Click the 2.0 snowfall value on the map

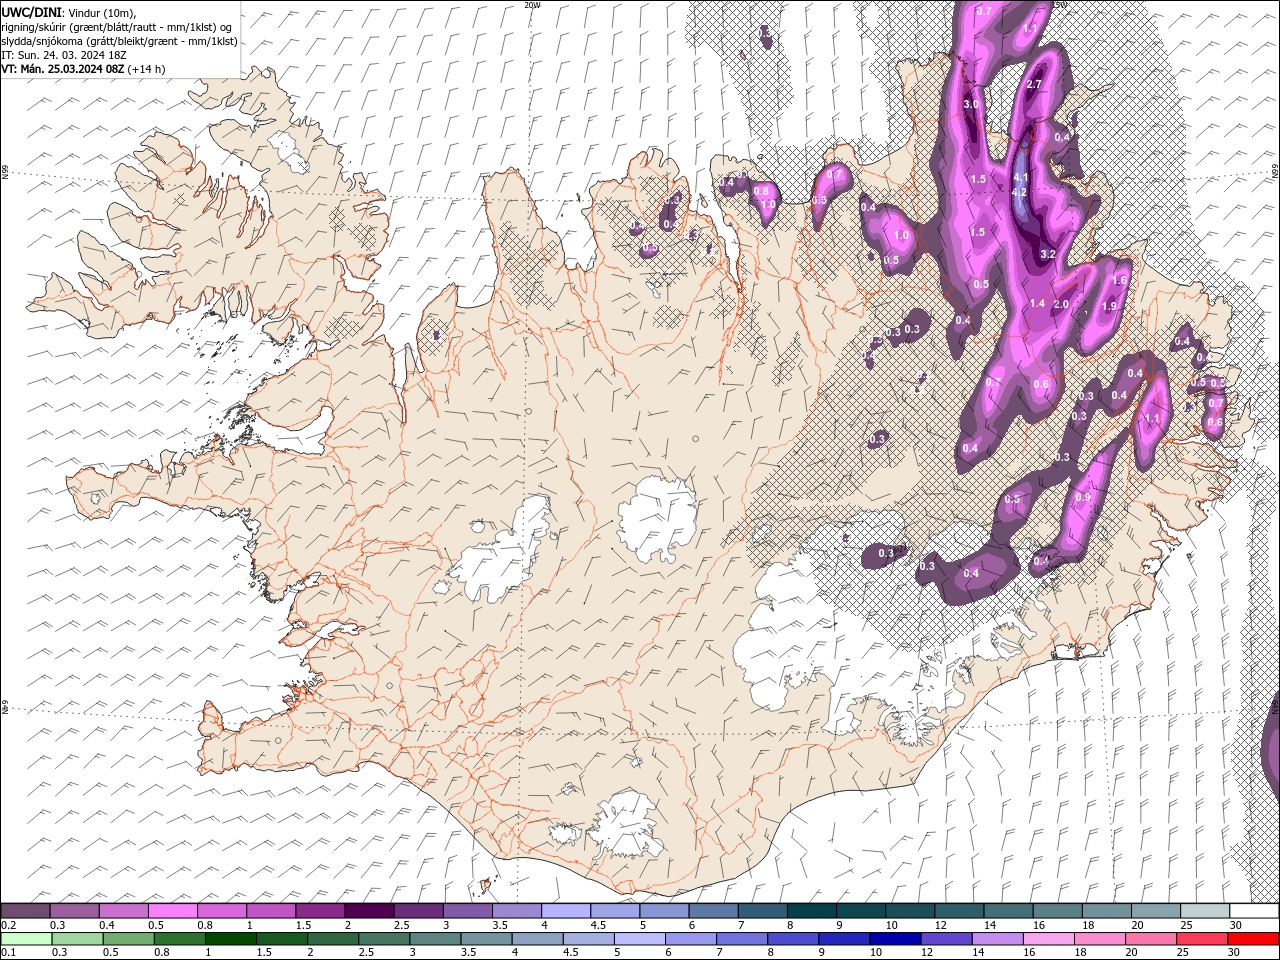pos(1061,304)
